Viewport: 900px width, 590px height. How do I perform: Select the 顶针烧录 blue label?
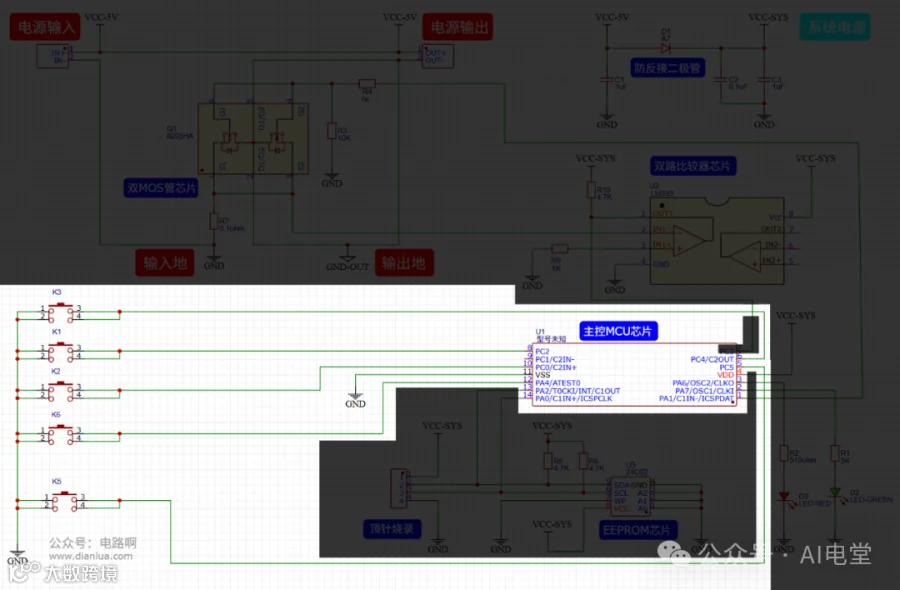pos(393,529)
